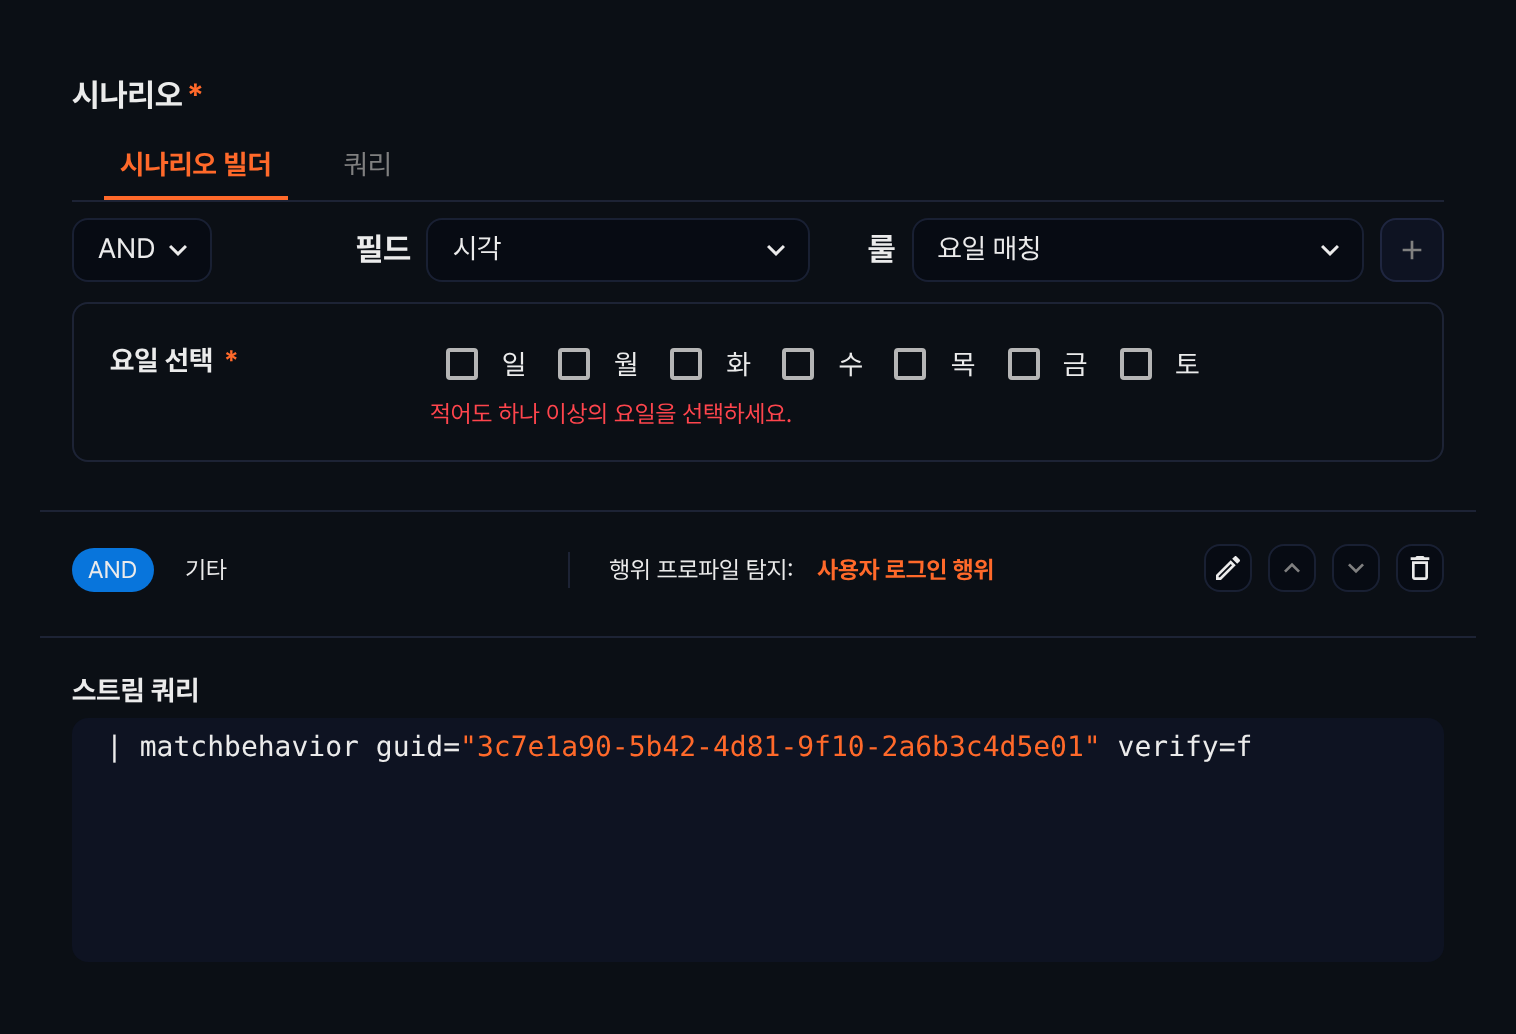1516x1034 pixels.
Task: Check the 토 (Saturday) checkbox
Action: pyautogui.click(x=1136, y=364)
